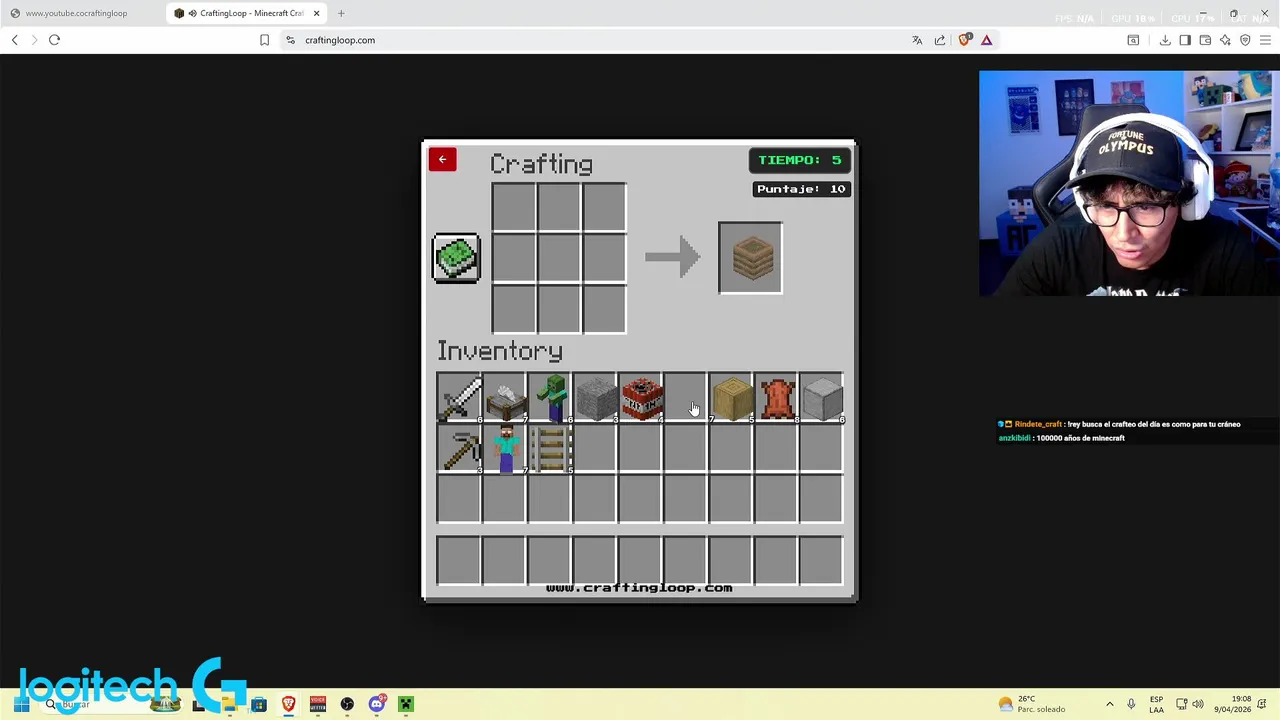Open Brave Shields lion icon
This screenshot has height=720, width=1280.
(x=964, y=40)
